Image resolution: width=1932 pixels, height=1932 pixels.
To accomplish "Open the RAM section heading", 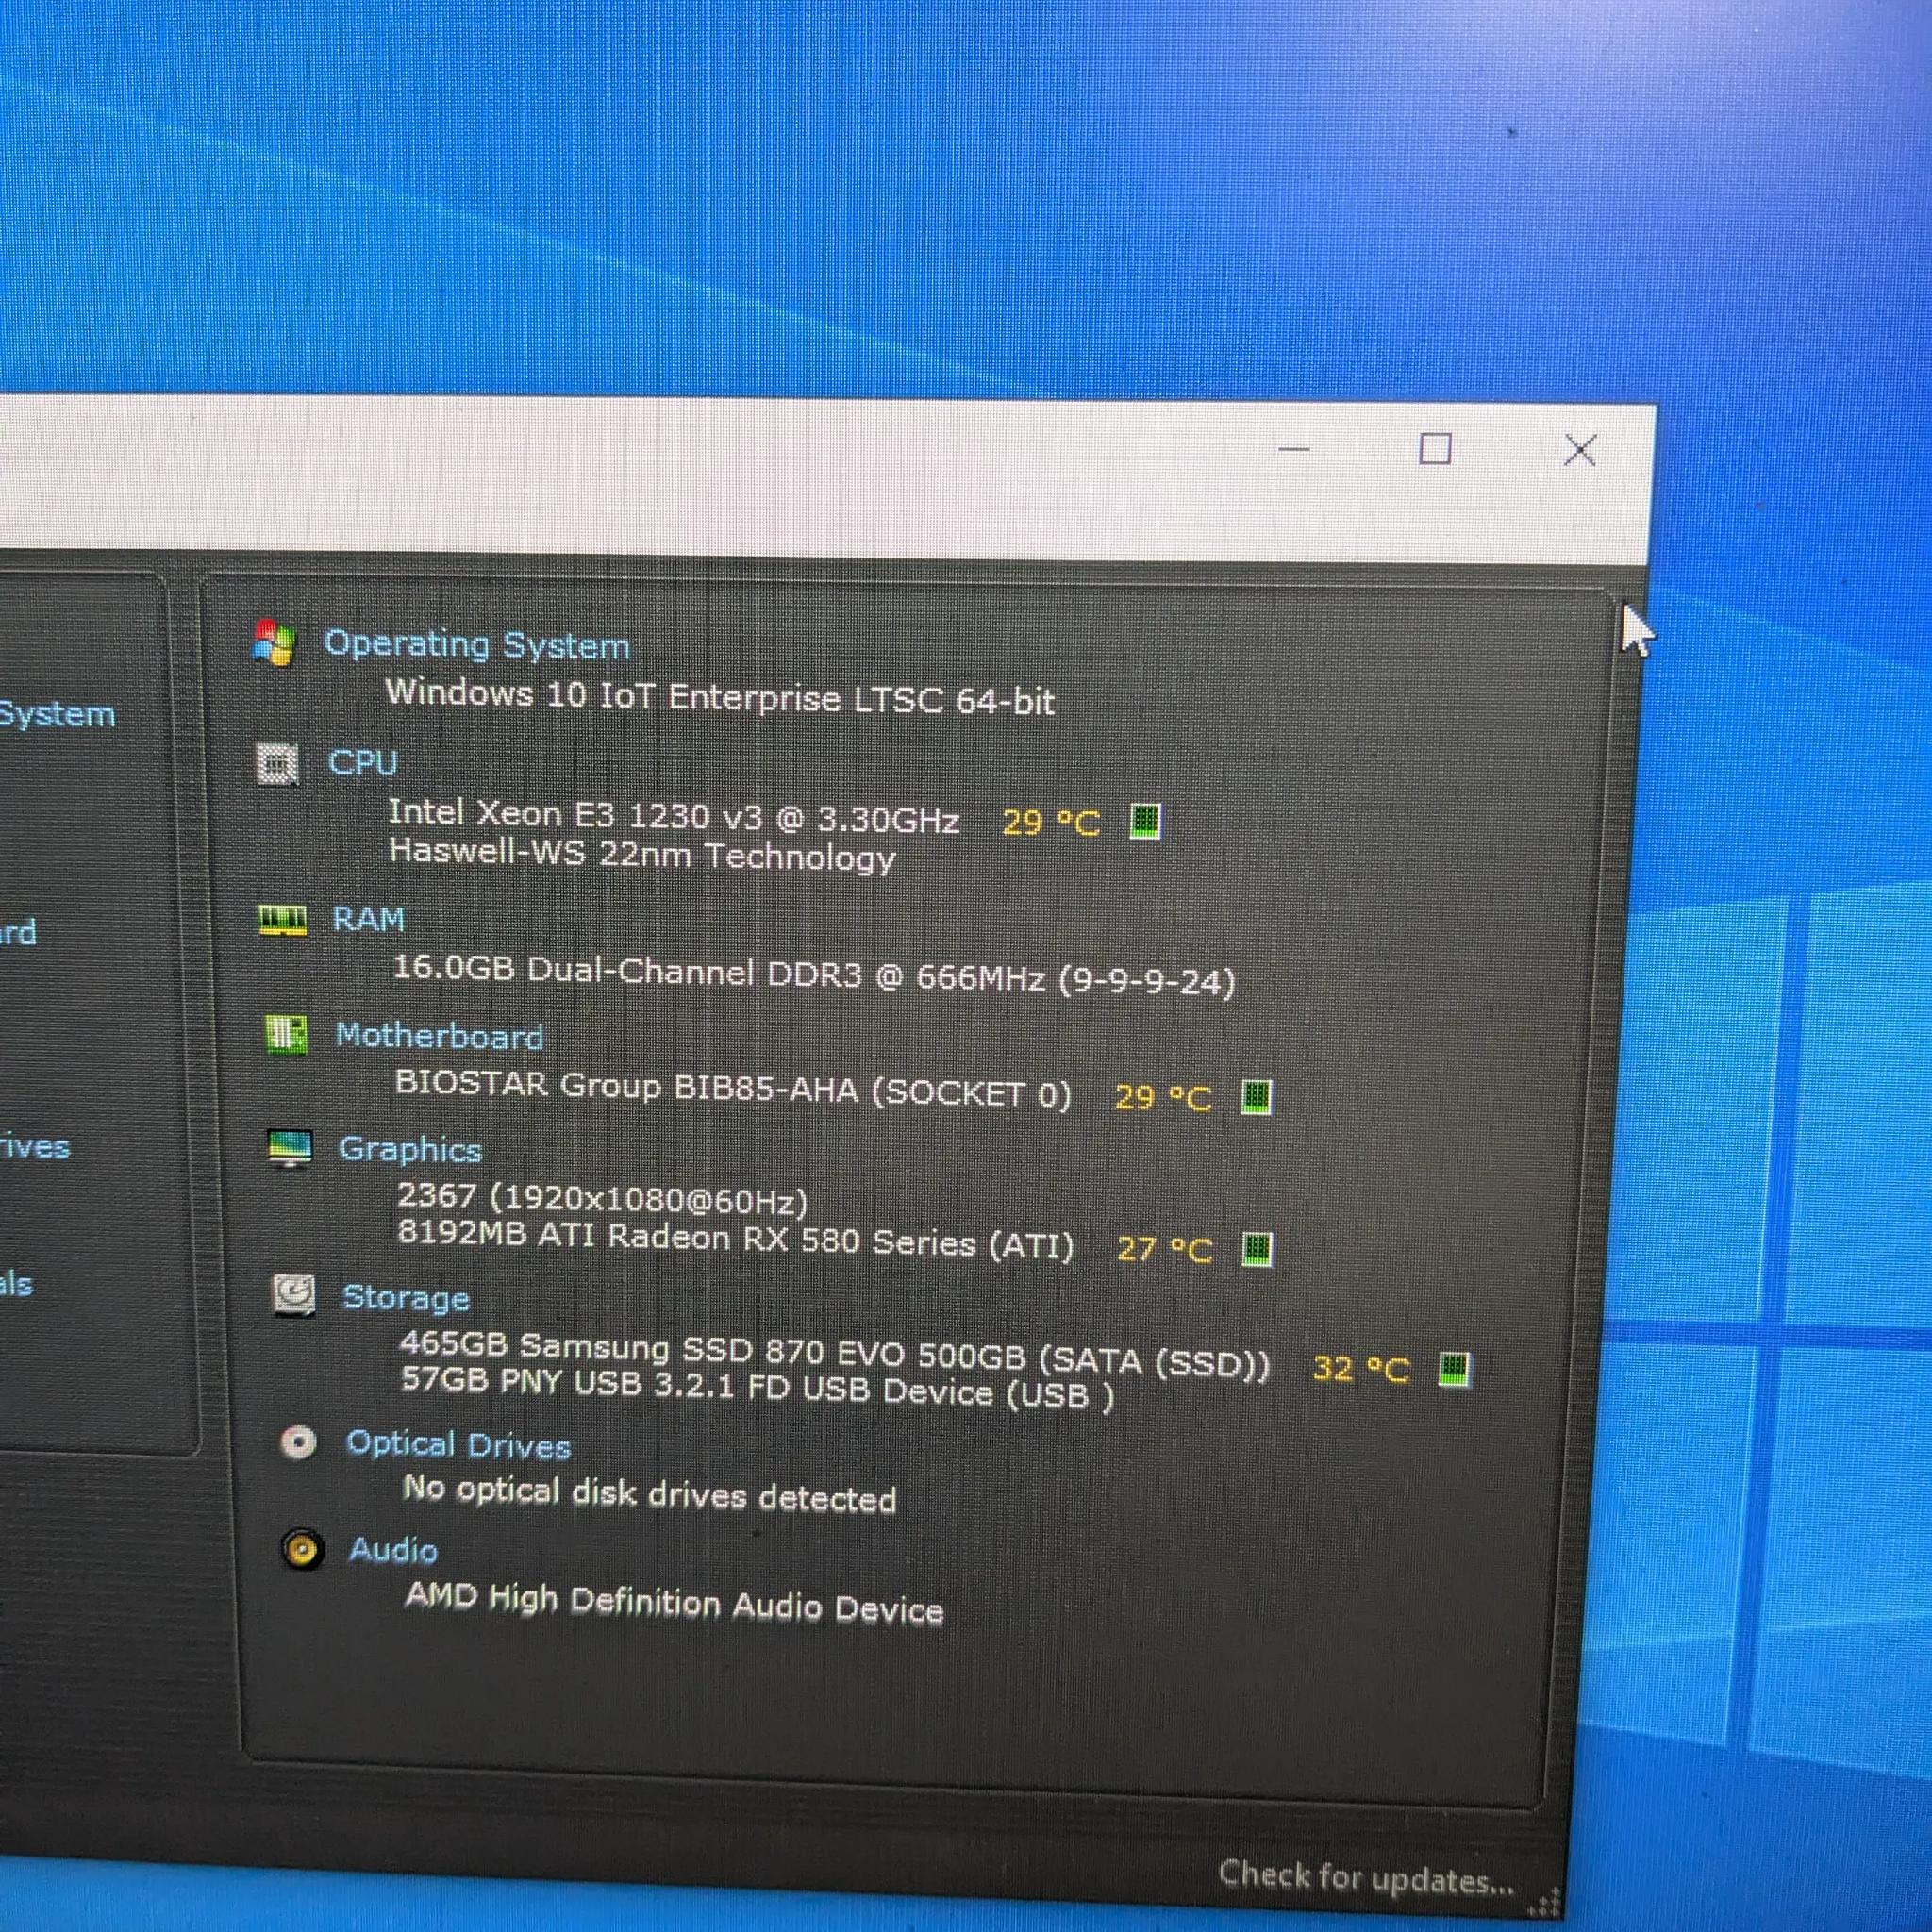I will coord(369,919).
